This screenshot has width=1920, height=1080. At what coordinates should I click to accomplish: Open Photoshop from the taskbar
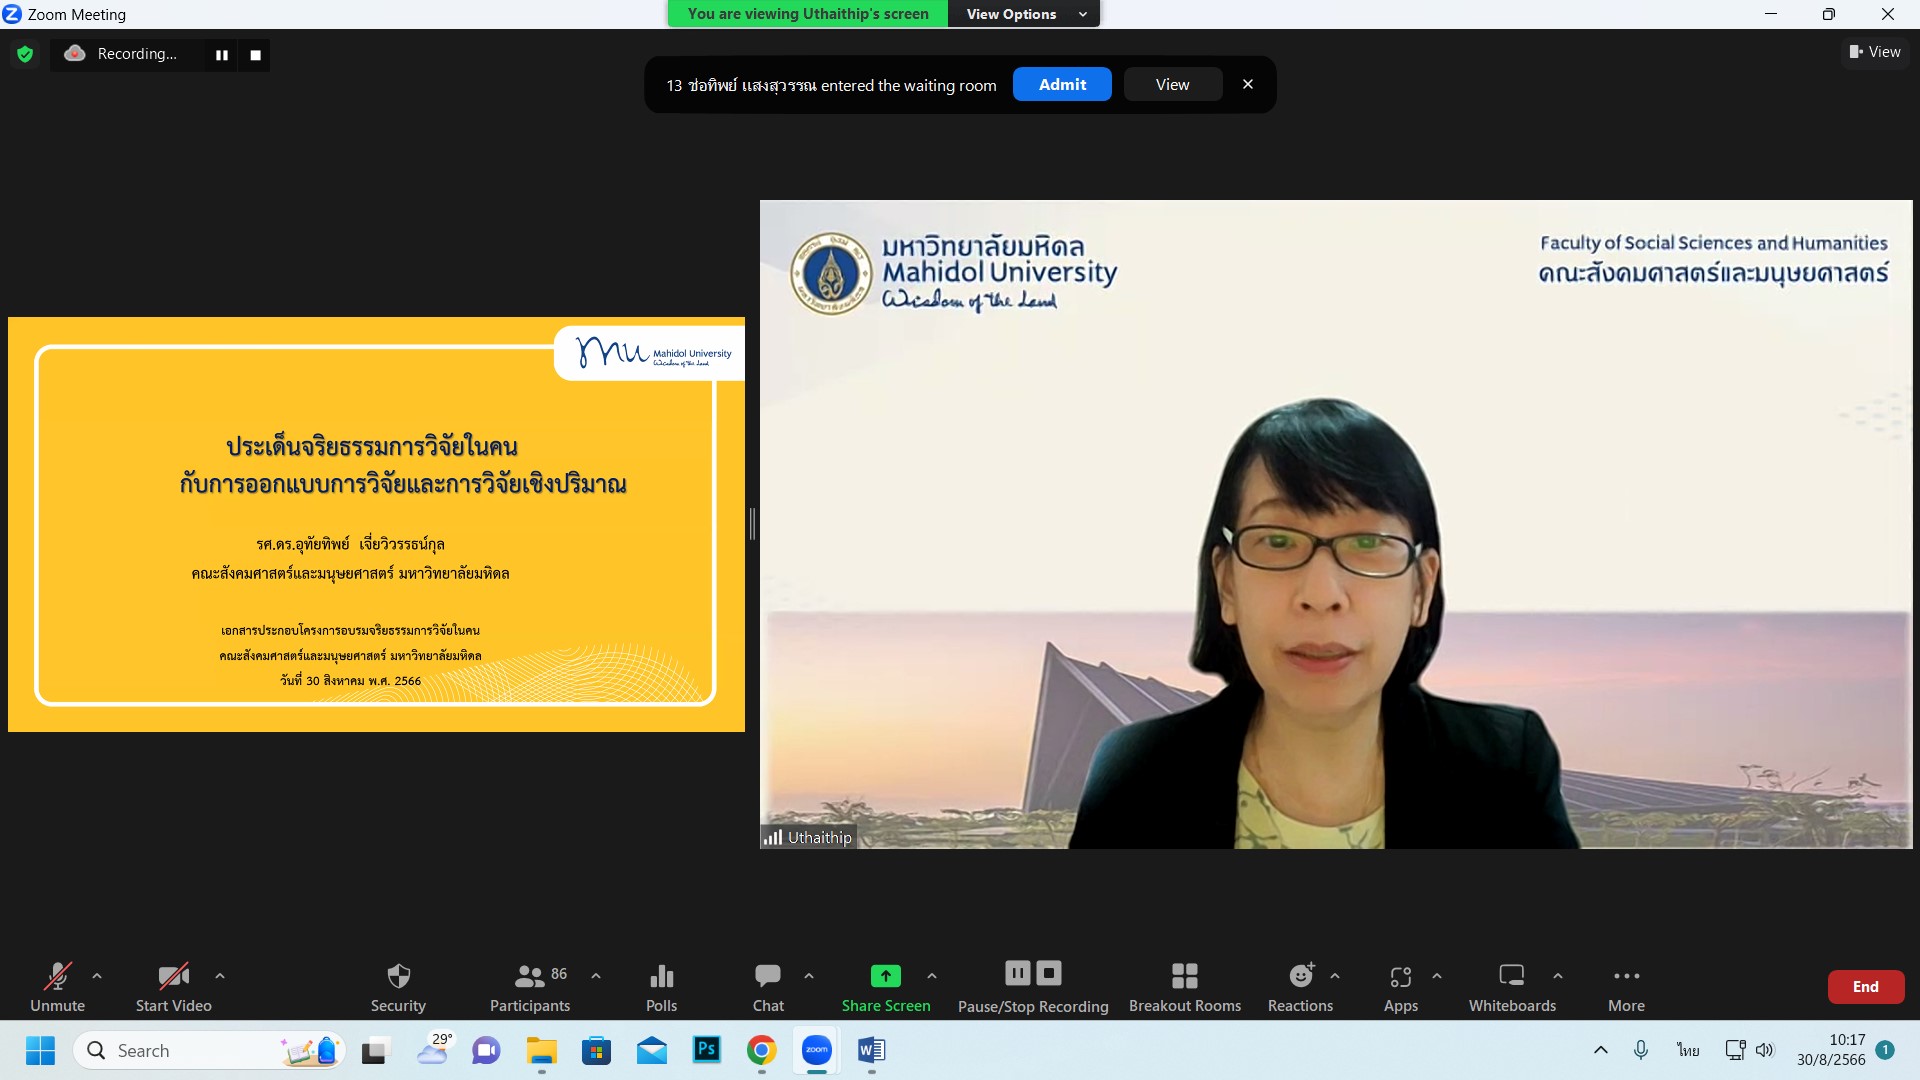[707, 1050]
